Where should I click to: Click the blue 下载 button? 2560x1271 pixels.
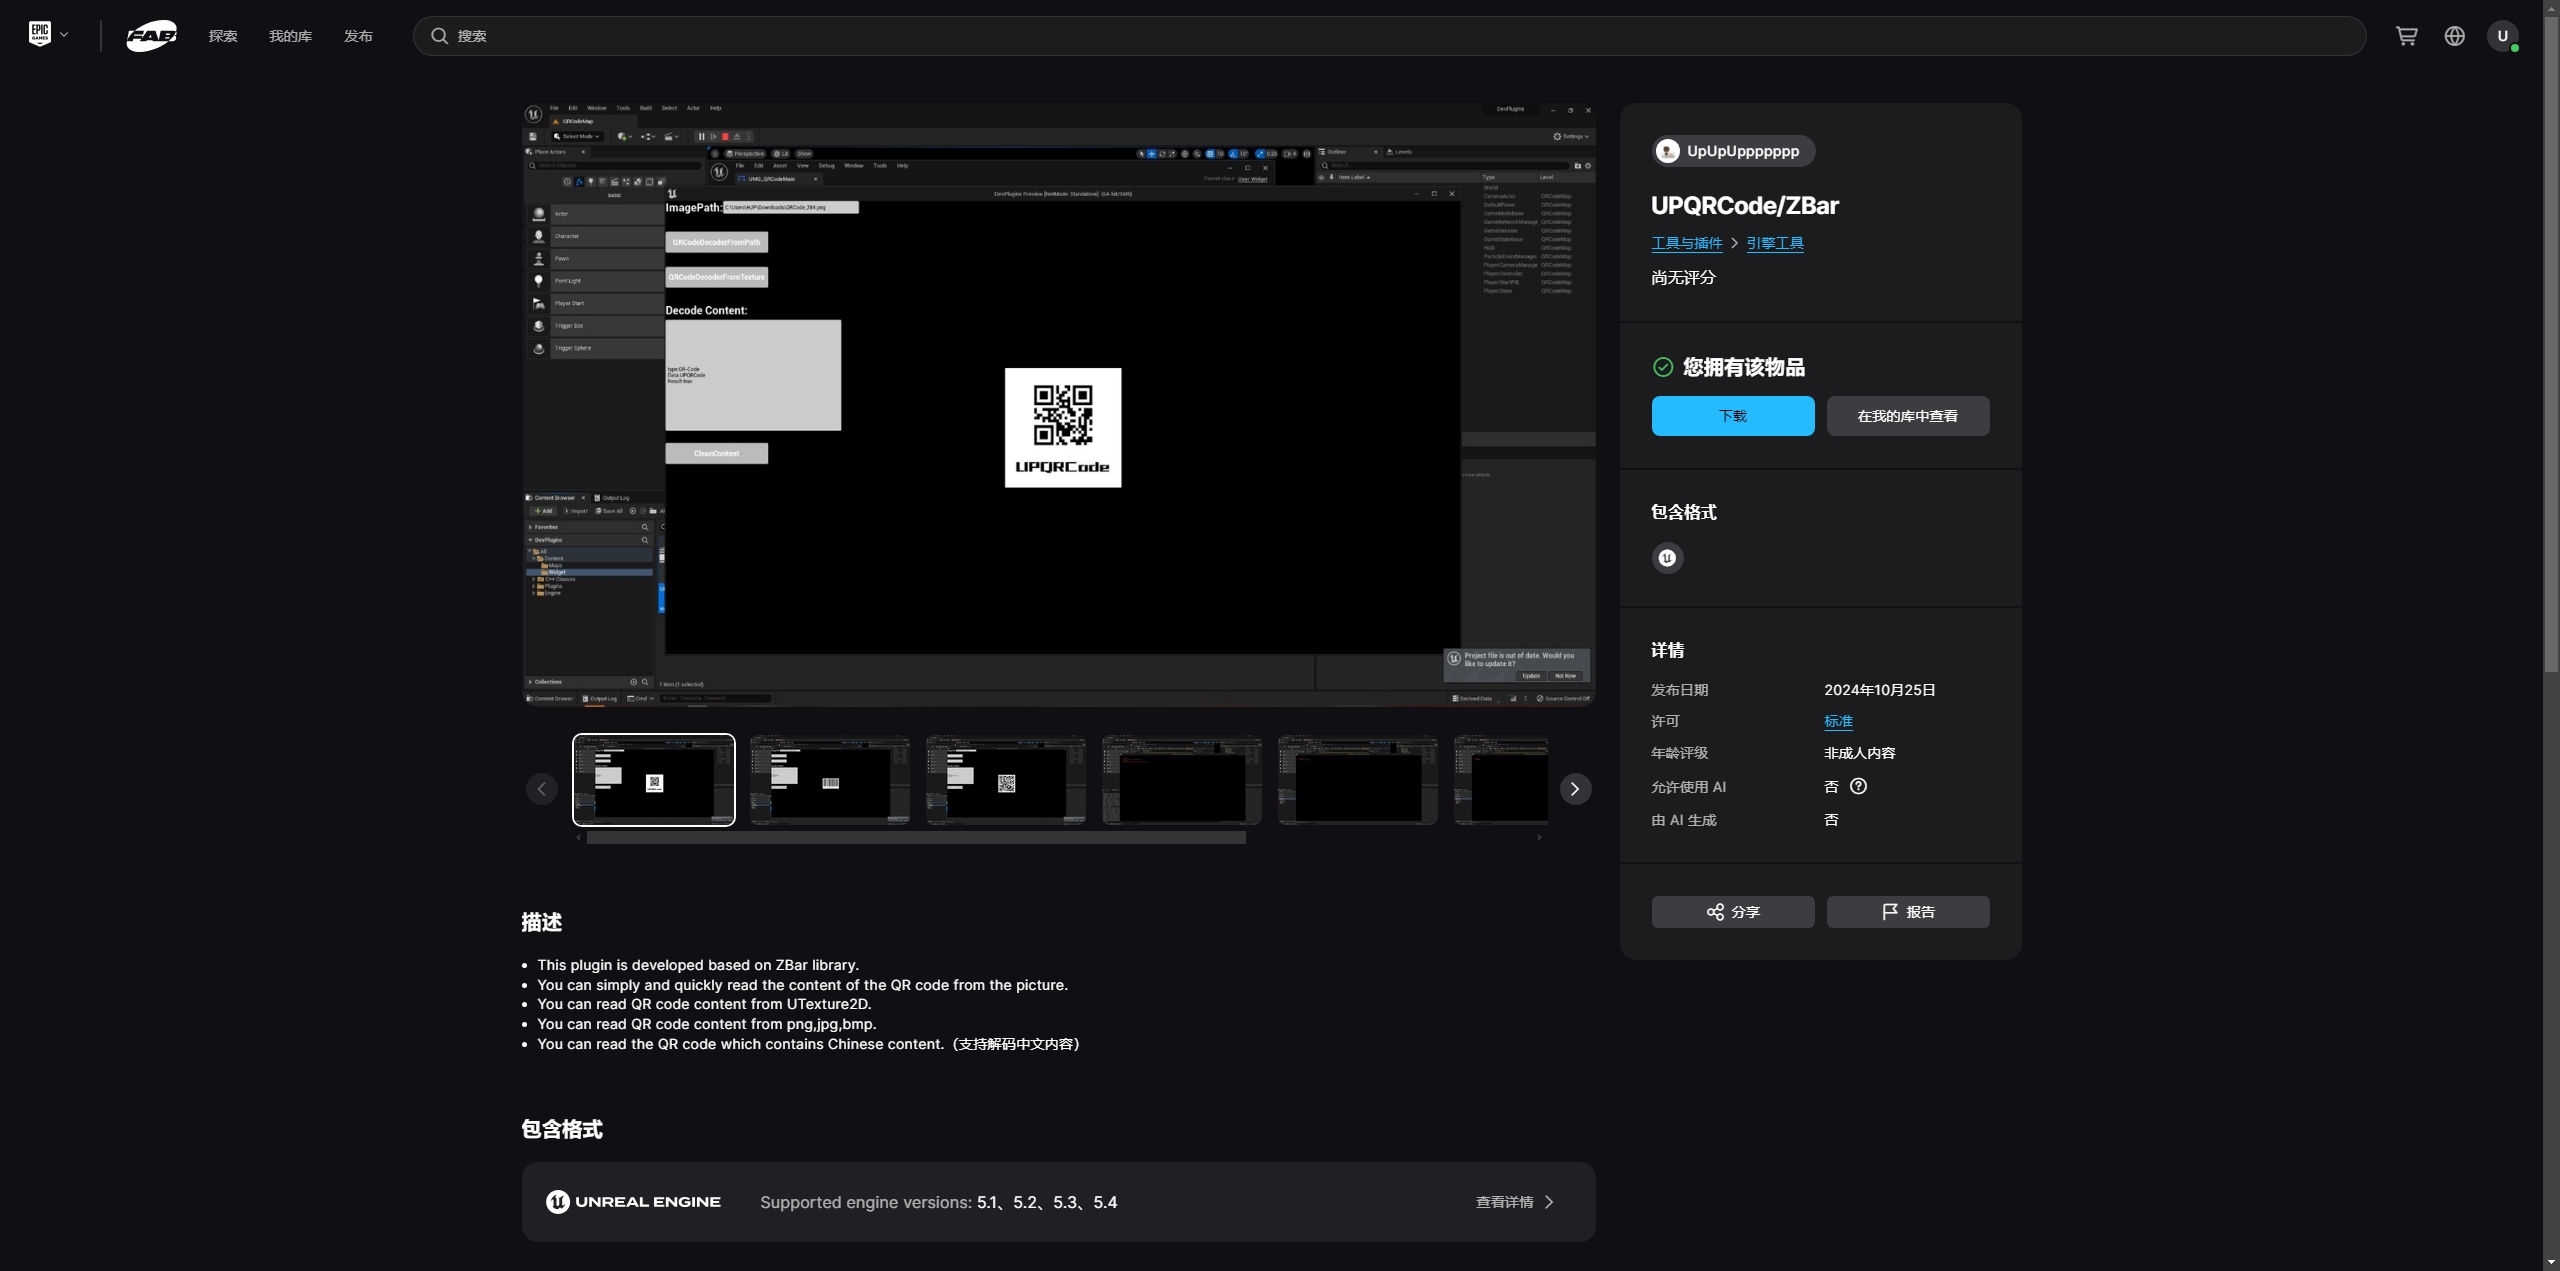coord(1732,416)
